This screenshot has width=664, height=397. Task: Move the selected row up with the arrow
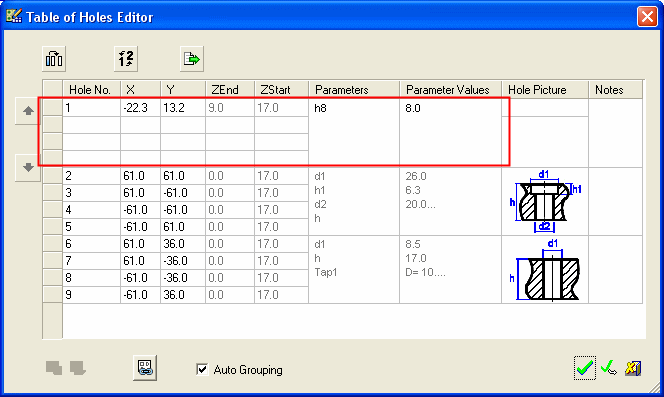pyautogui.click(x=28, y=111)
